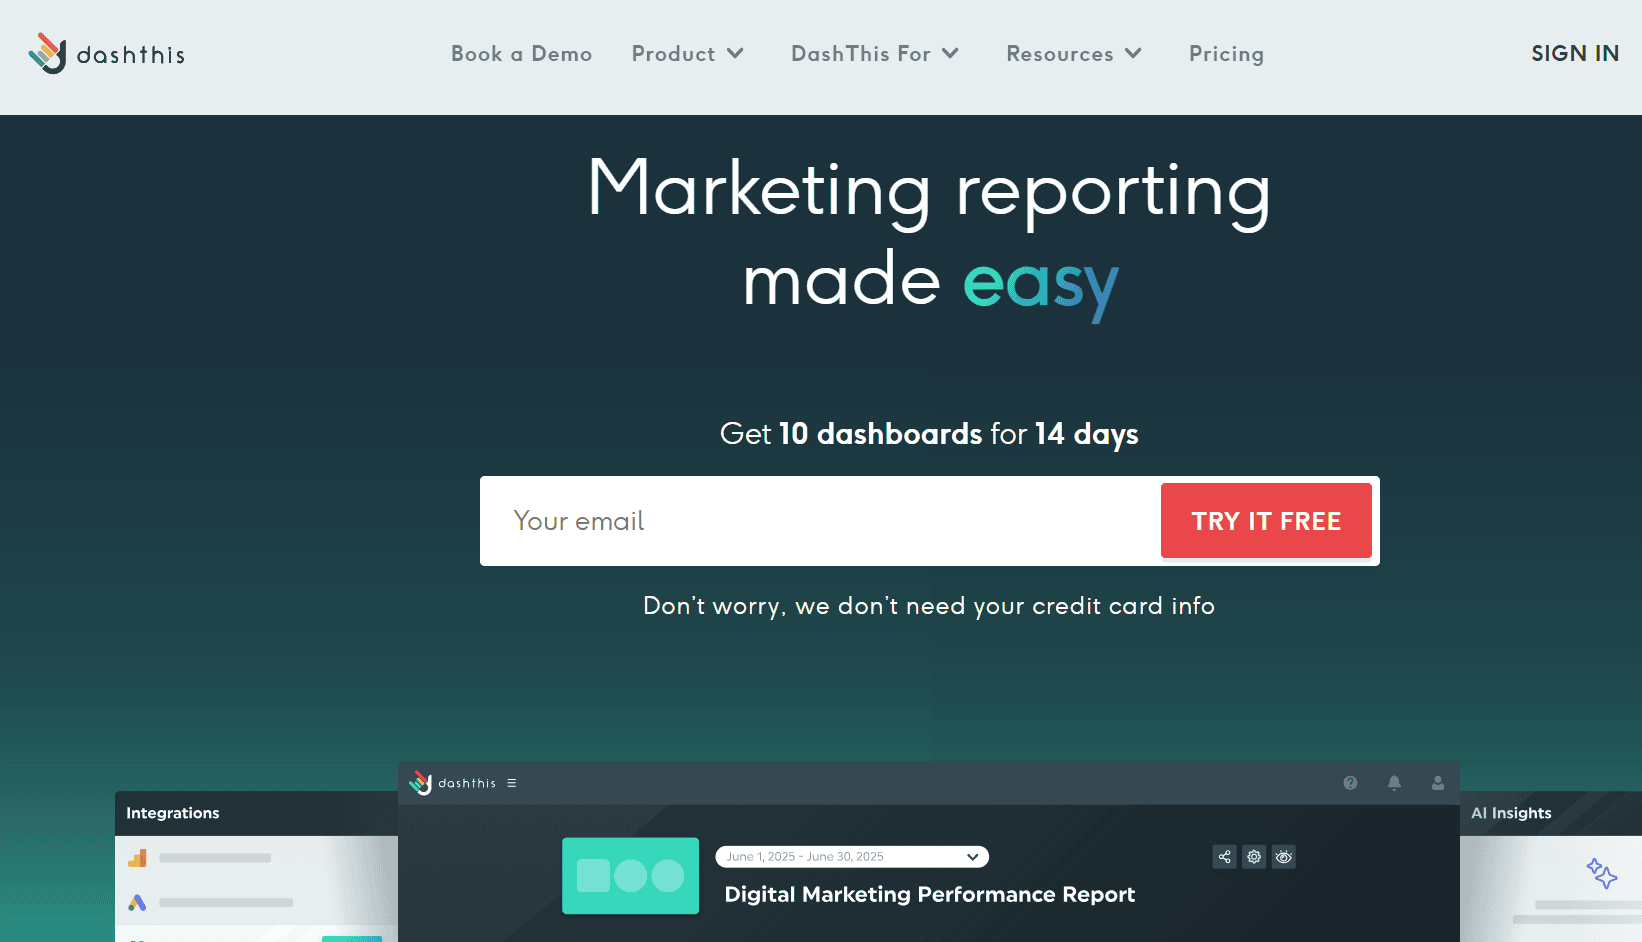
Task: Click the Google Analytics integration icon
Action: pyautogui.click(x=138, y=858)
